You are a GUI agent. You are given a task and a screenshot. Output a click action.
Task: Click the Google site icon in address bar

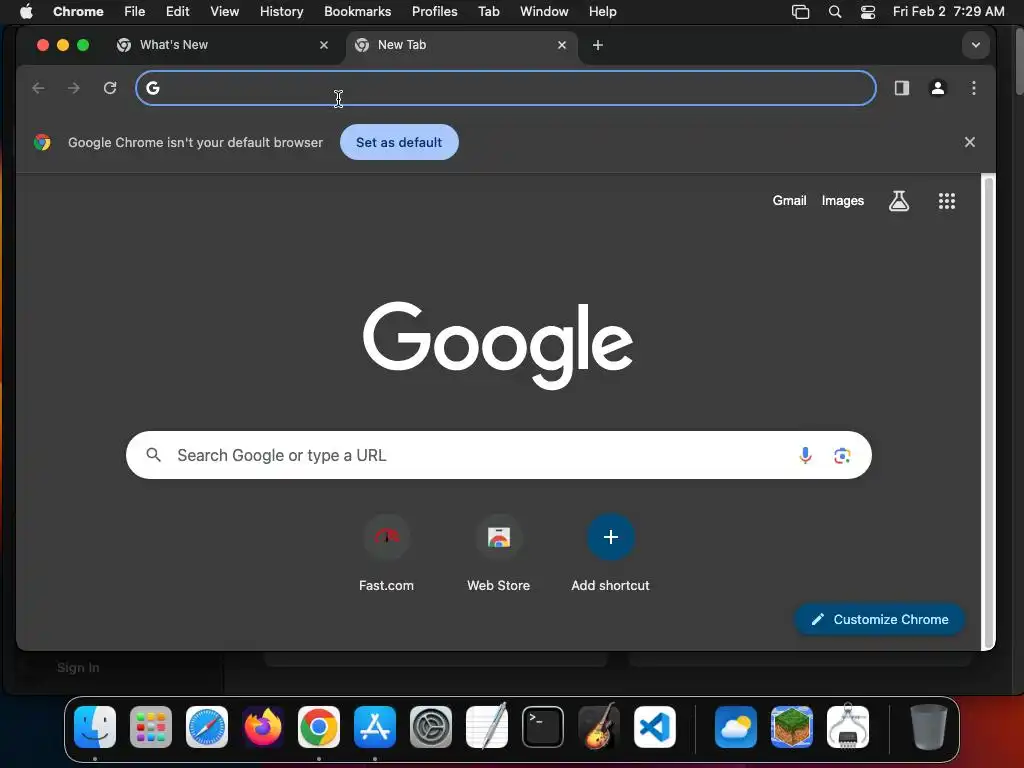pos(153,88)
